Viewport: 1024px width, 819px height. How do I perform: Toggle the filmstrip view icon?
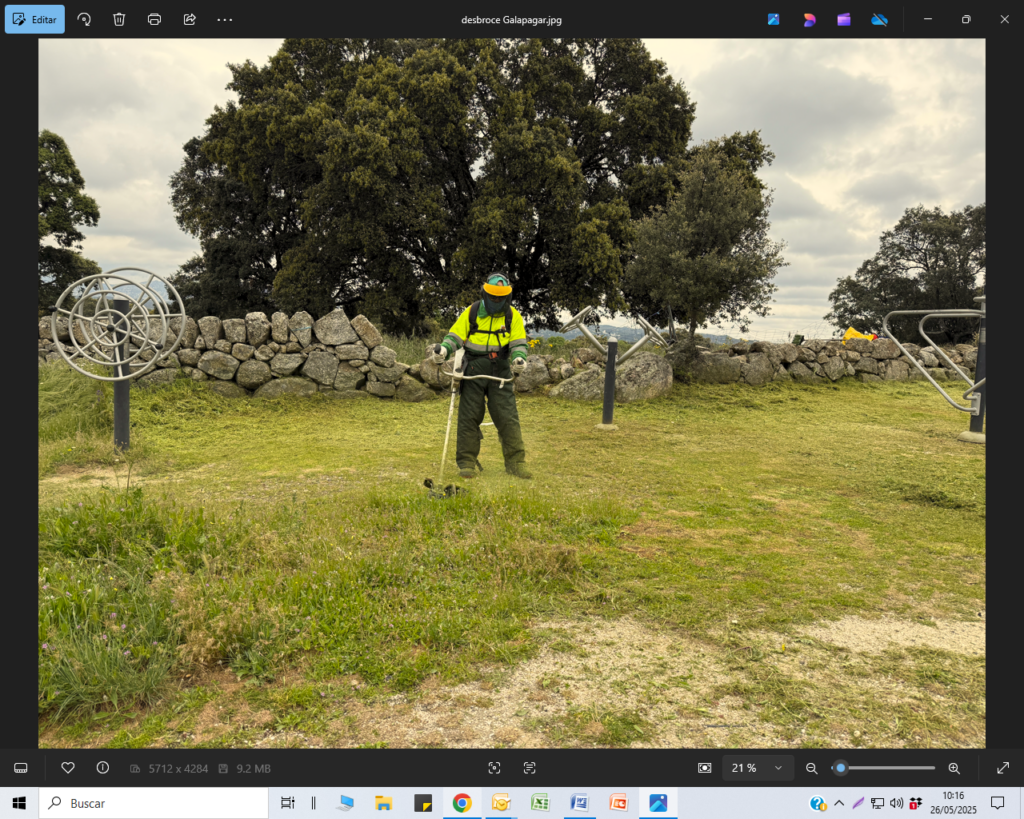(21, 768)
